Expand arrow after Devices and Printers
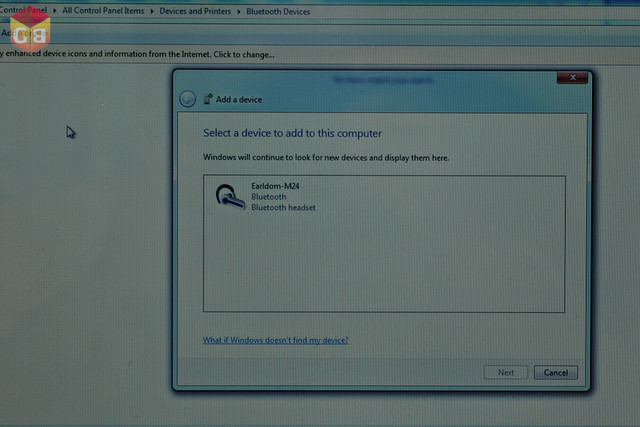Screen dimensions: 640x427 pyautogui.click(x=239, y=11)
